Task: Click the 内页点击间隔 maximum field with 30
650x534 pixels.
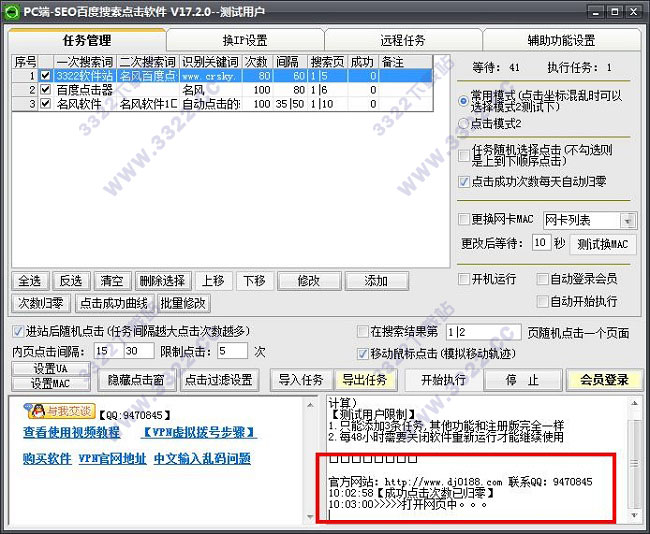Action: [139, 351]
